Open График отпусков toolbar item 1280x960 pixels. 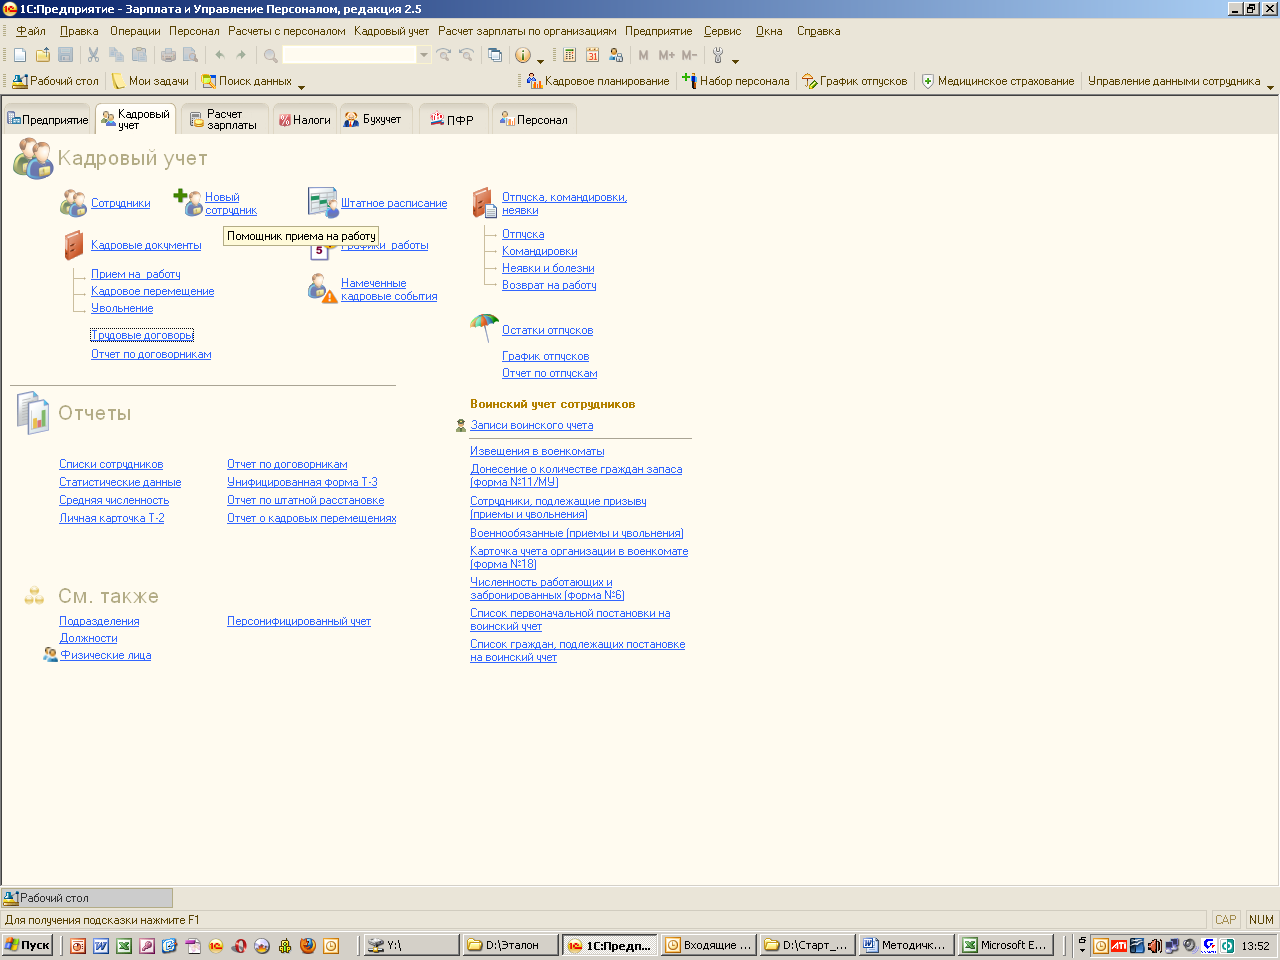[x=855, y=81]
